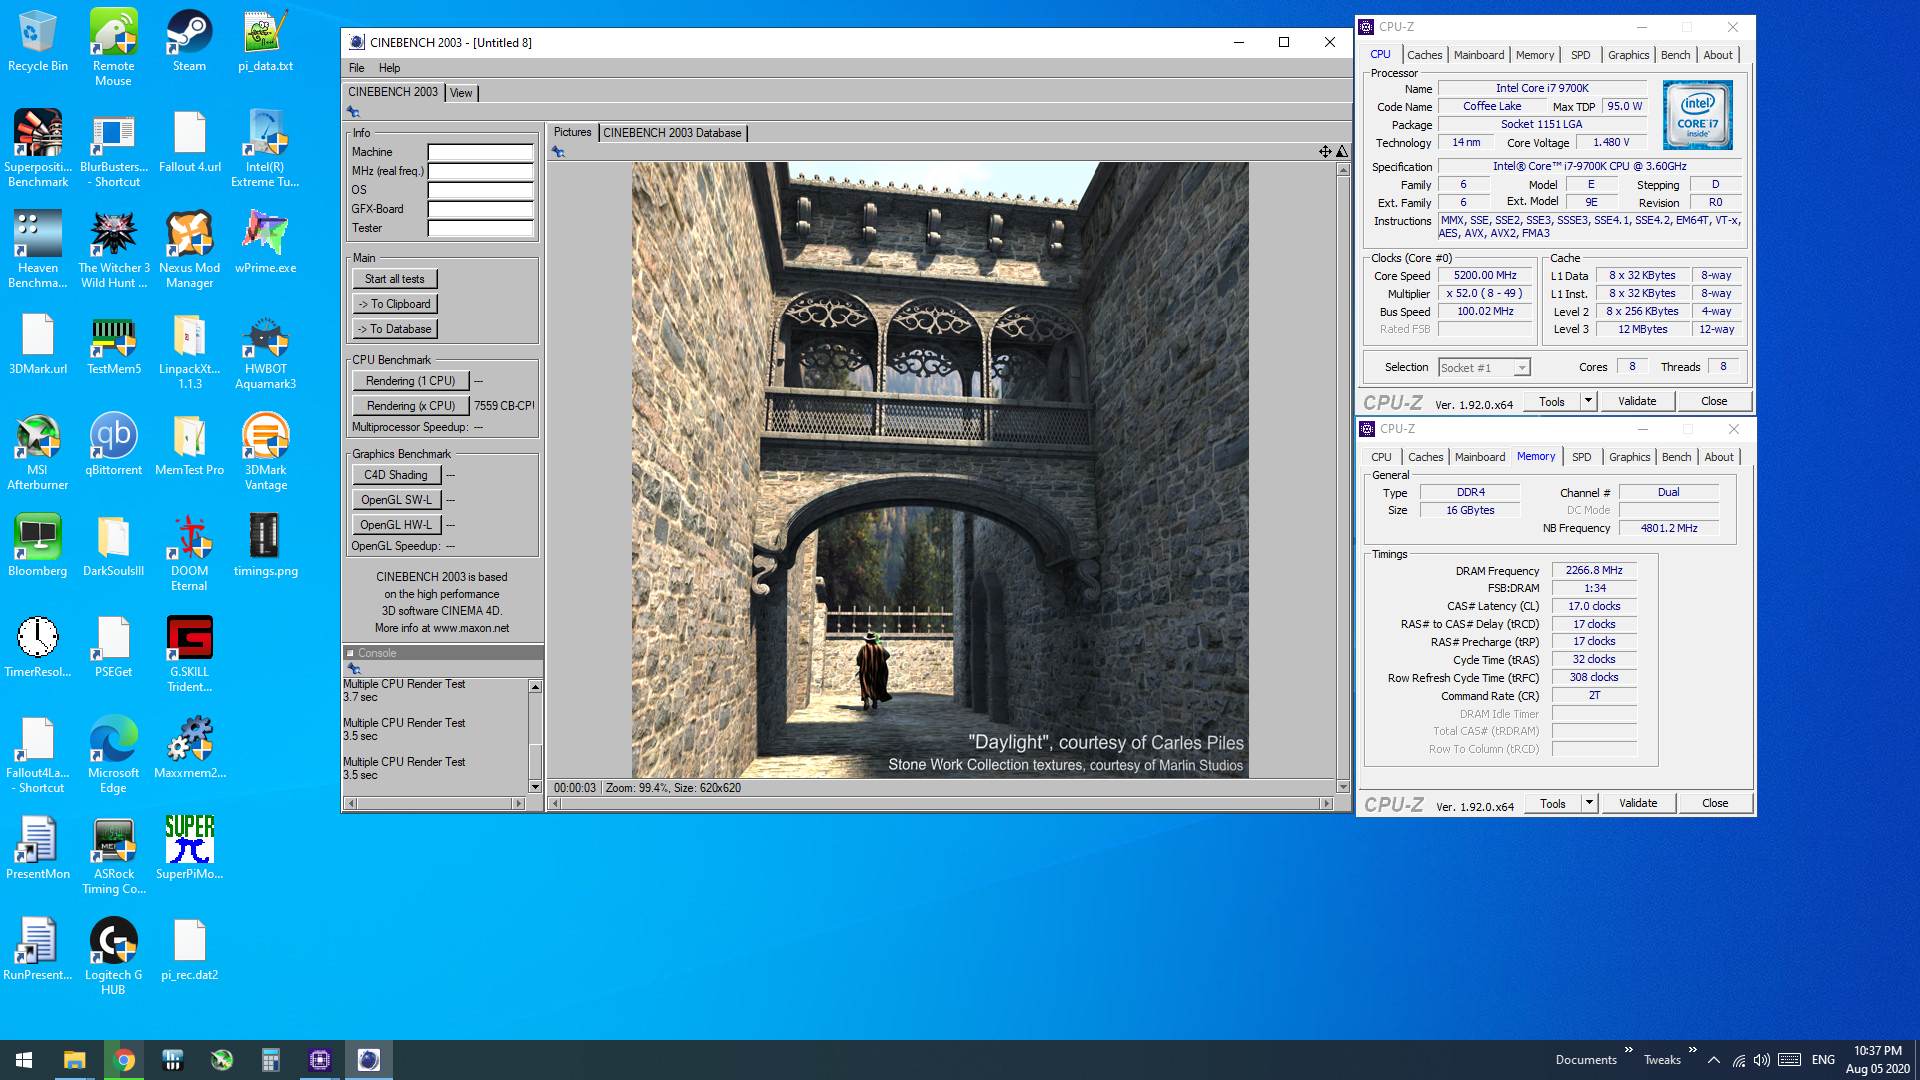This screenshot has width=1920, height=1080.
Task: Click the picture view horizontal scrollbar right arrow
Action: pos(1327,804)
